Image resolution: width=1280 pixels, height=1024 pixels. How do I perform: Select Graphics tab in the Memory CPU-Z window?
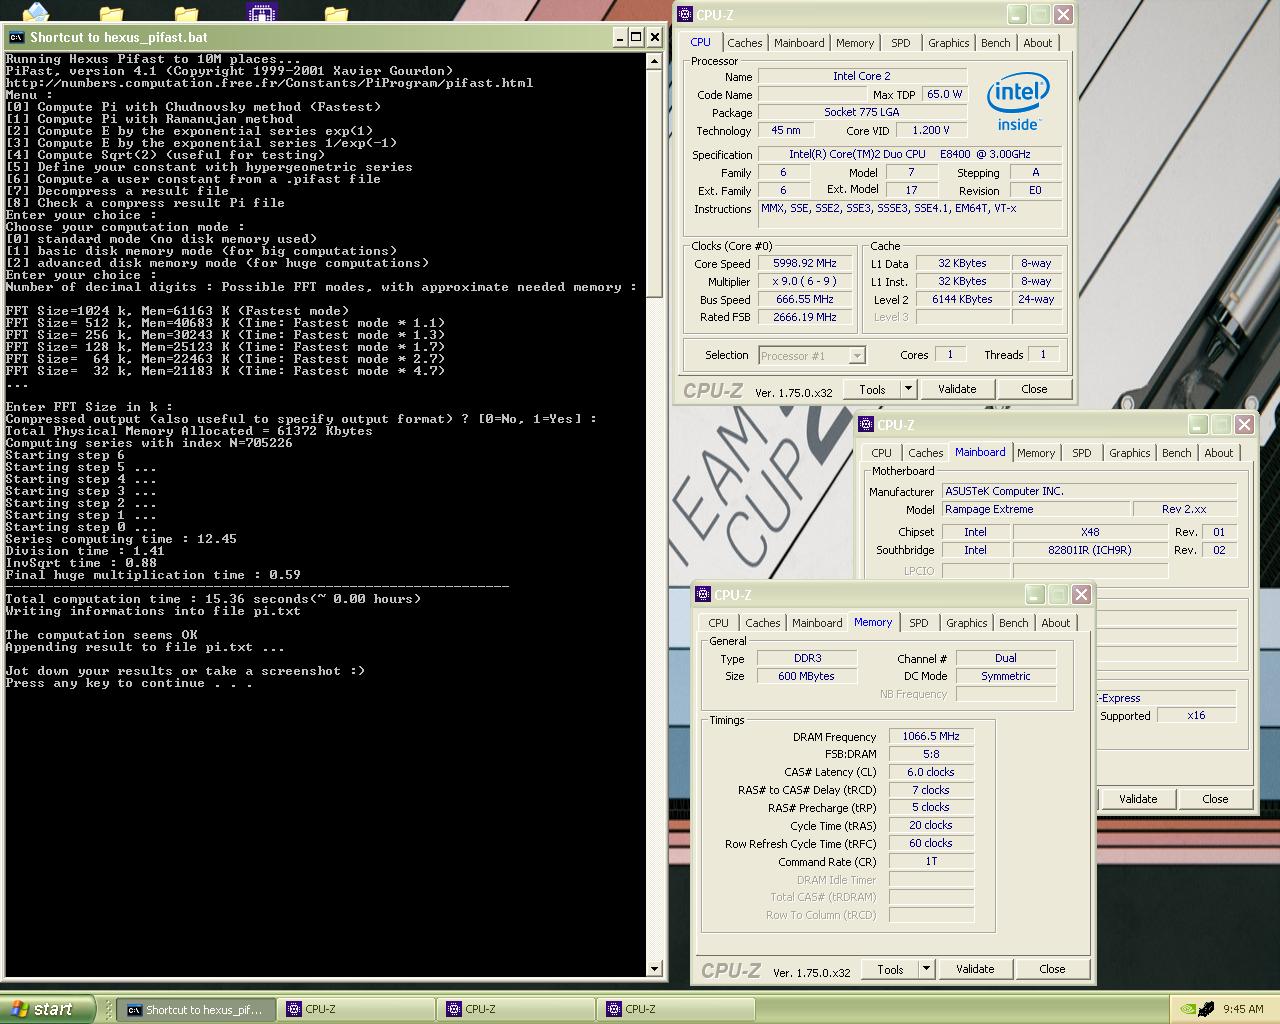[x=966, y=623]
